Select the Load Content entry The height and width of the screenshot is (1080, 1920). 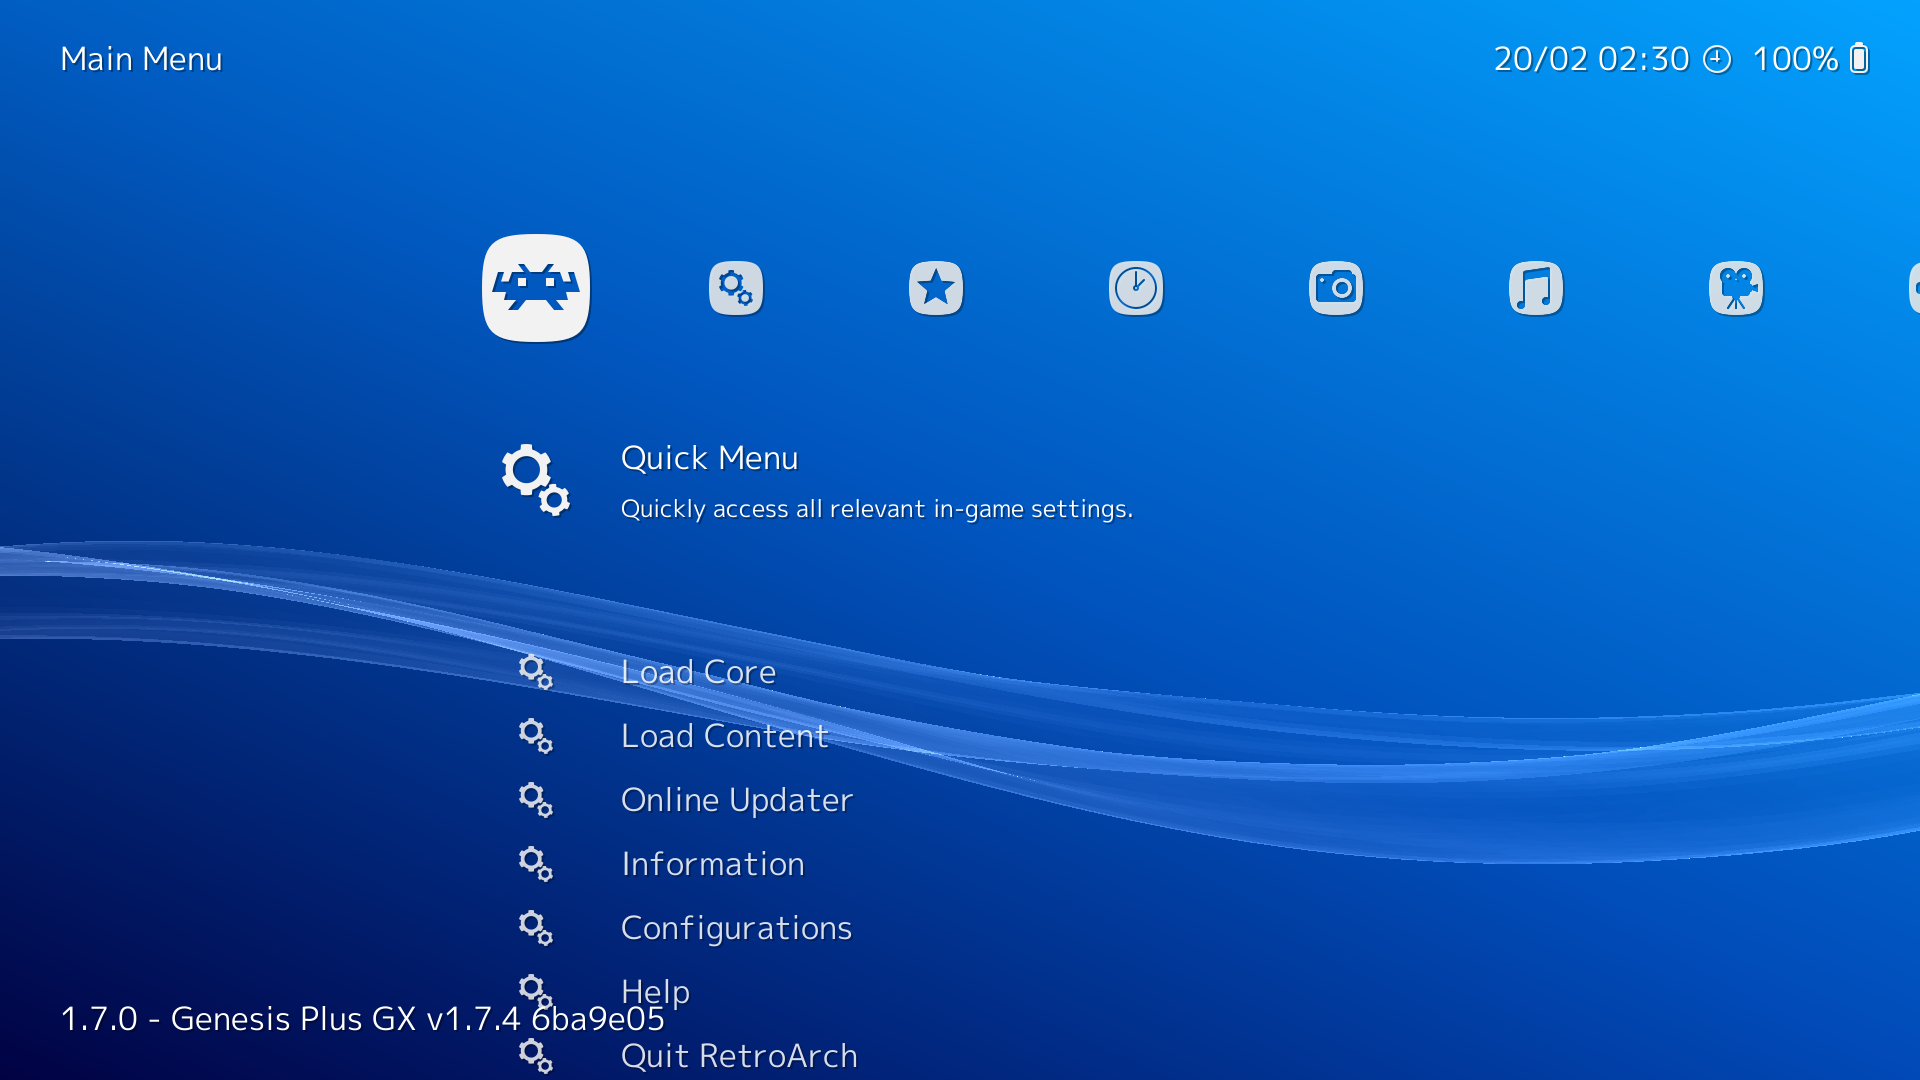click(724, 736)
